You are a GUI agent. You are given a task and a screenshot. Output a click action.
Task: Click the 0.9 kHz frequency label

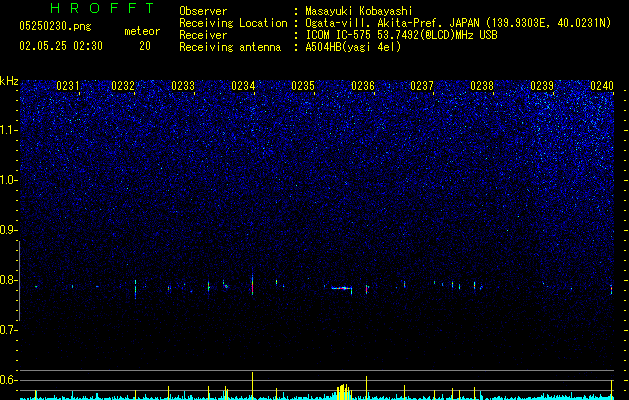coord(9,230)
